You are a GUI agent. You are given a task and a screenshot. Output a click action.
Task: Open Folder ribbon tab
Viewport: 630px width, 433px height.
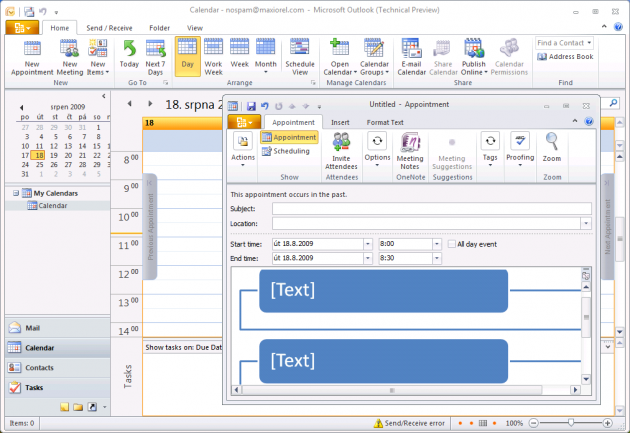tap(160, 28)
